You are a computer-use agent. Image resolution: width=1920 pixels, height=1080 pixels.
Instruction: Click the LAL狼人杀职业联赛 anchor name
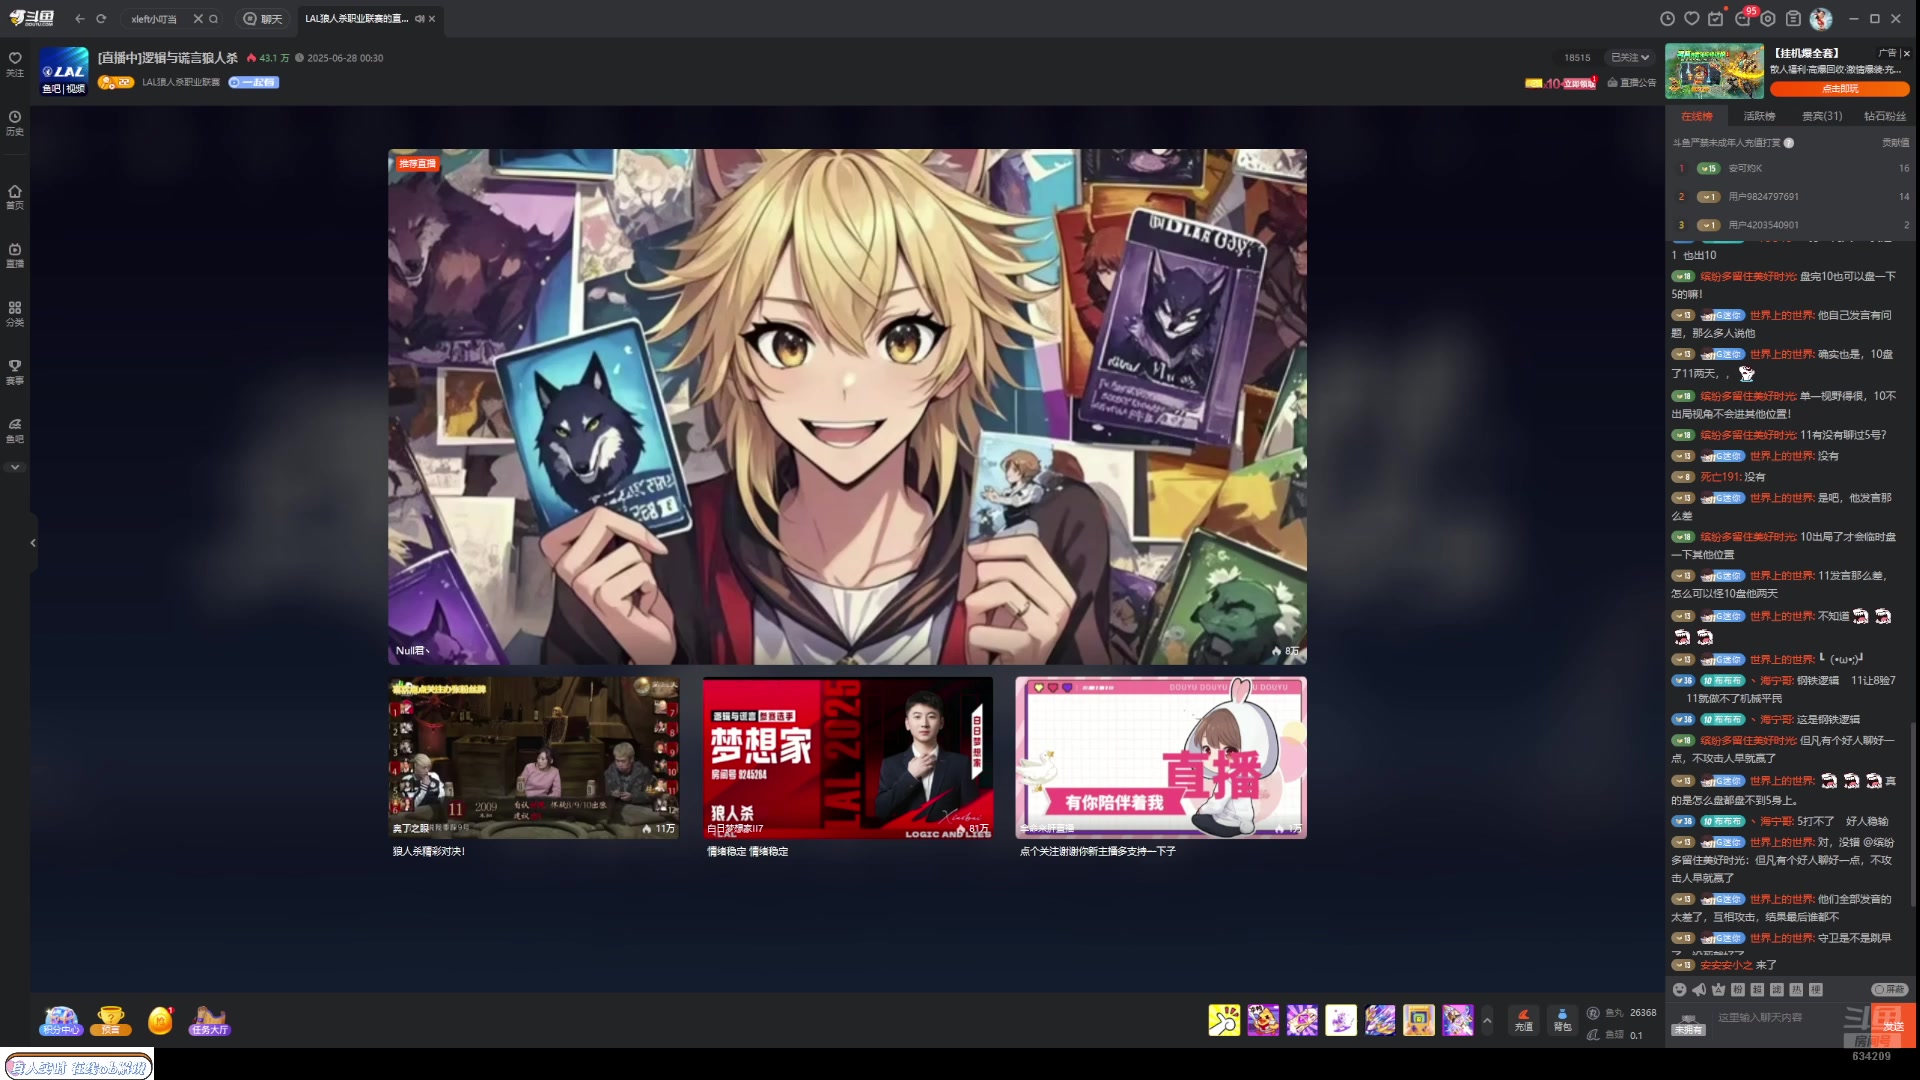pos(181,82)
